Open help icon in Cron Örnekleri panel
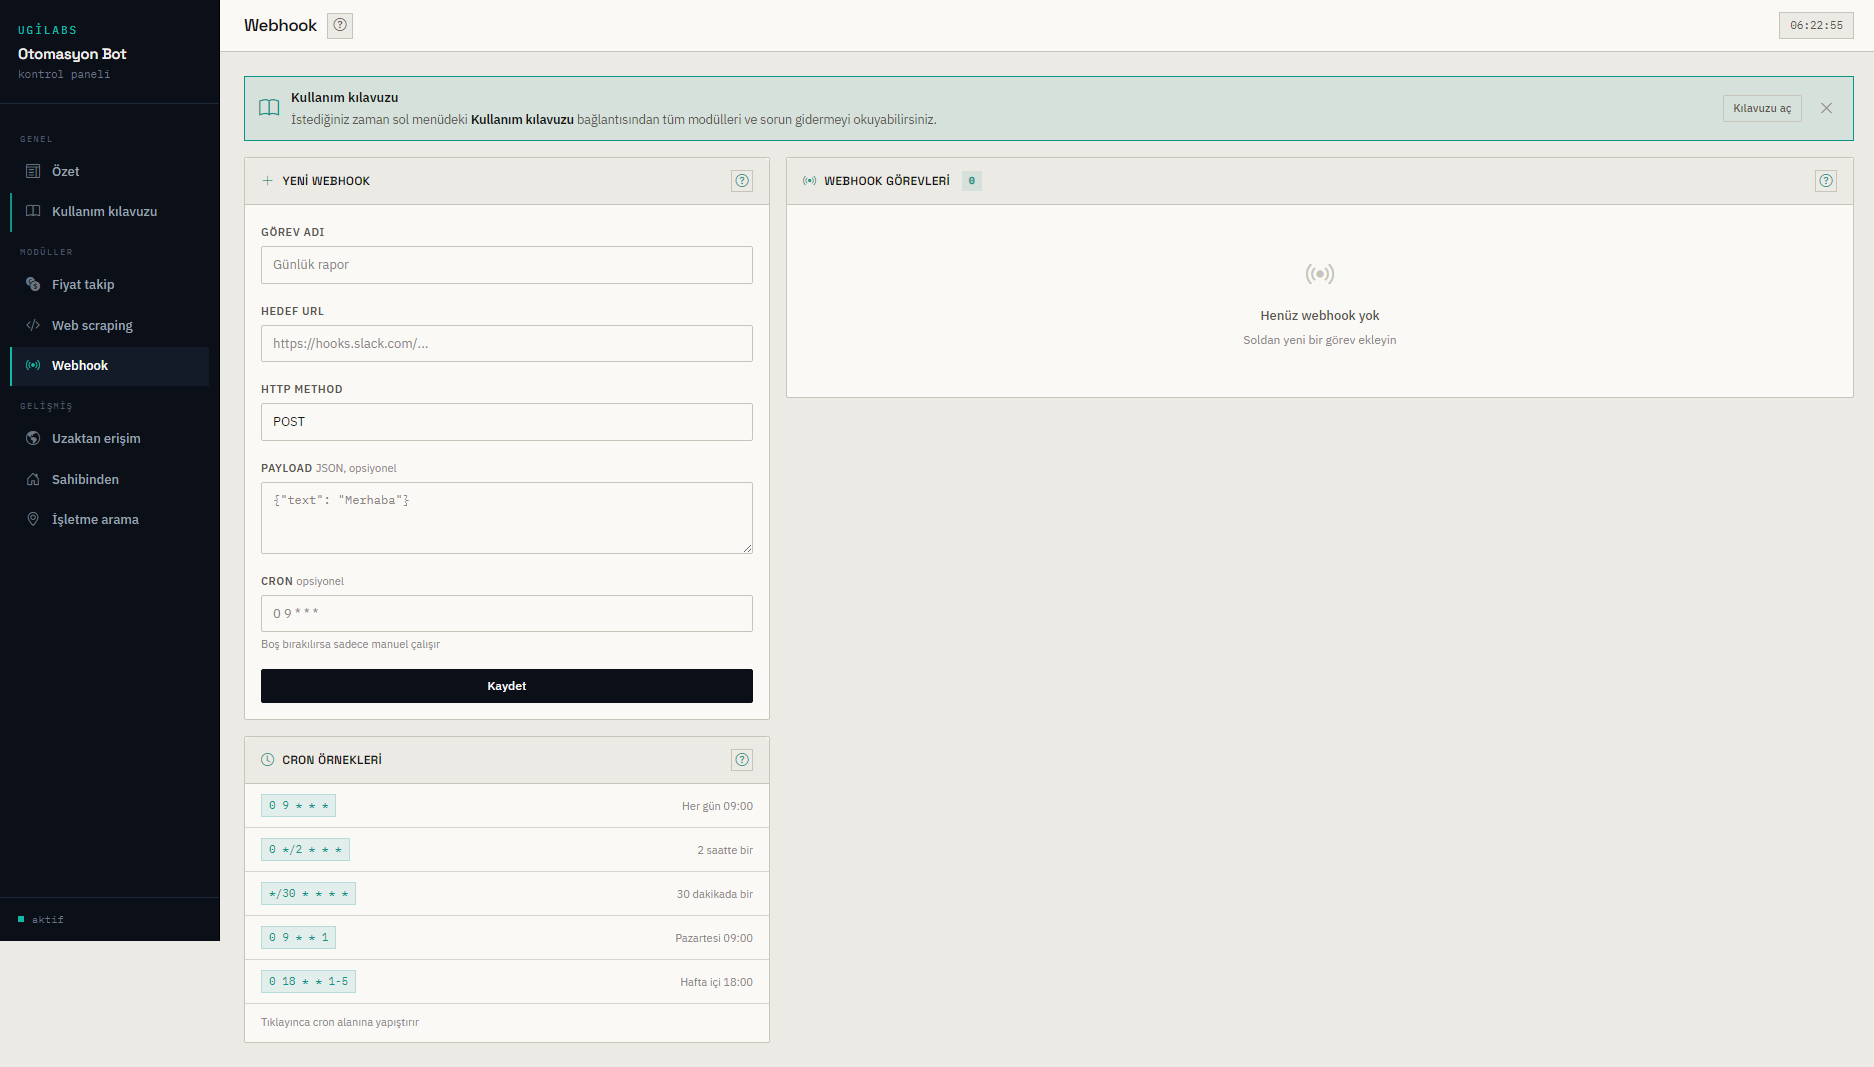The image size is (1874, 1067). pyautogui.click(x=742, y=760)
